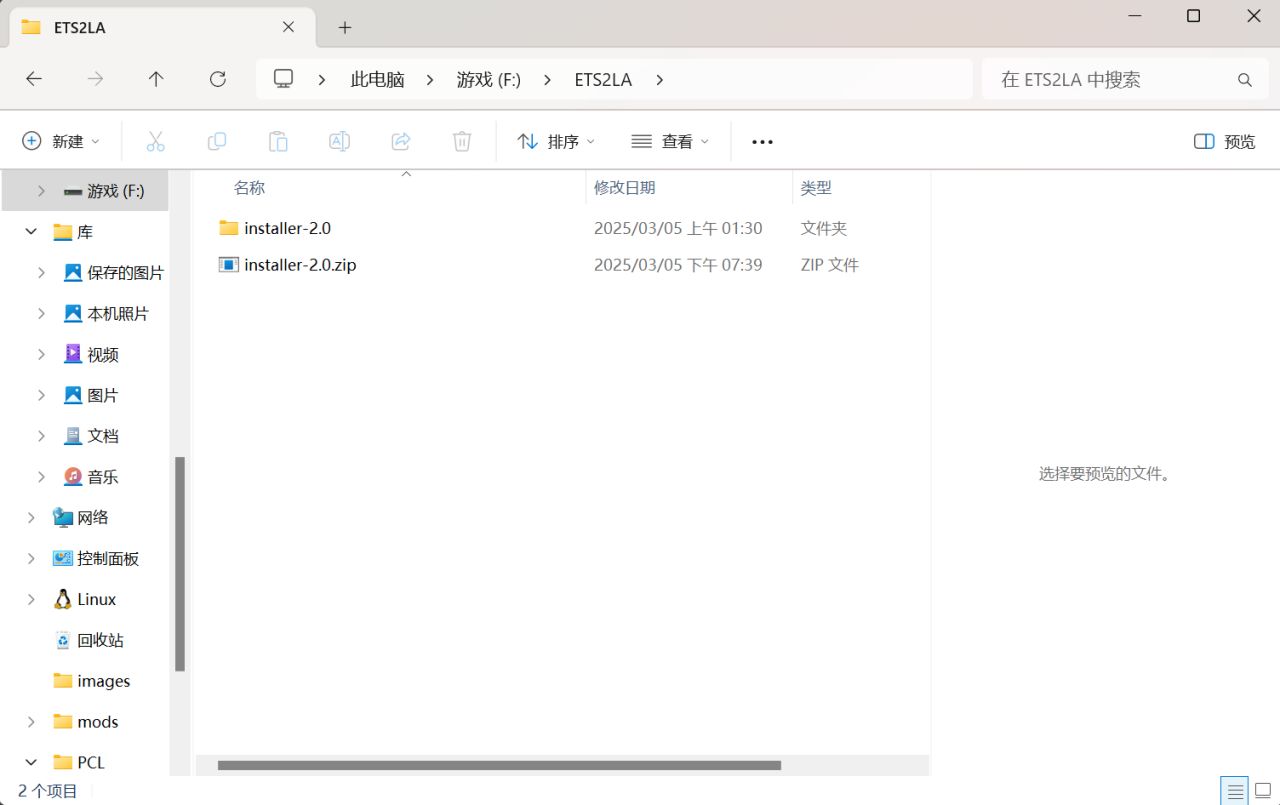
Task: Open chevron after ETS2LA in address bar
Action: click(659, 80)
